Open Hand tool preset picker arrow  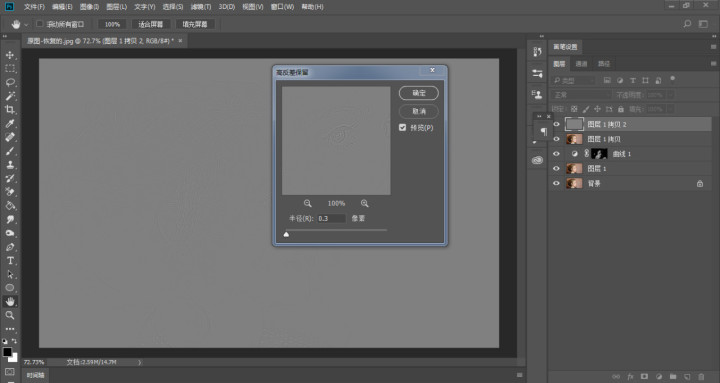(x=26, y=24)
